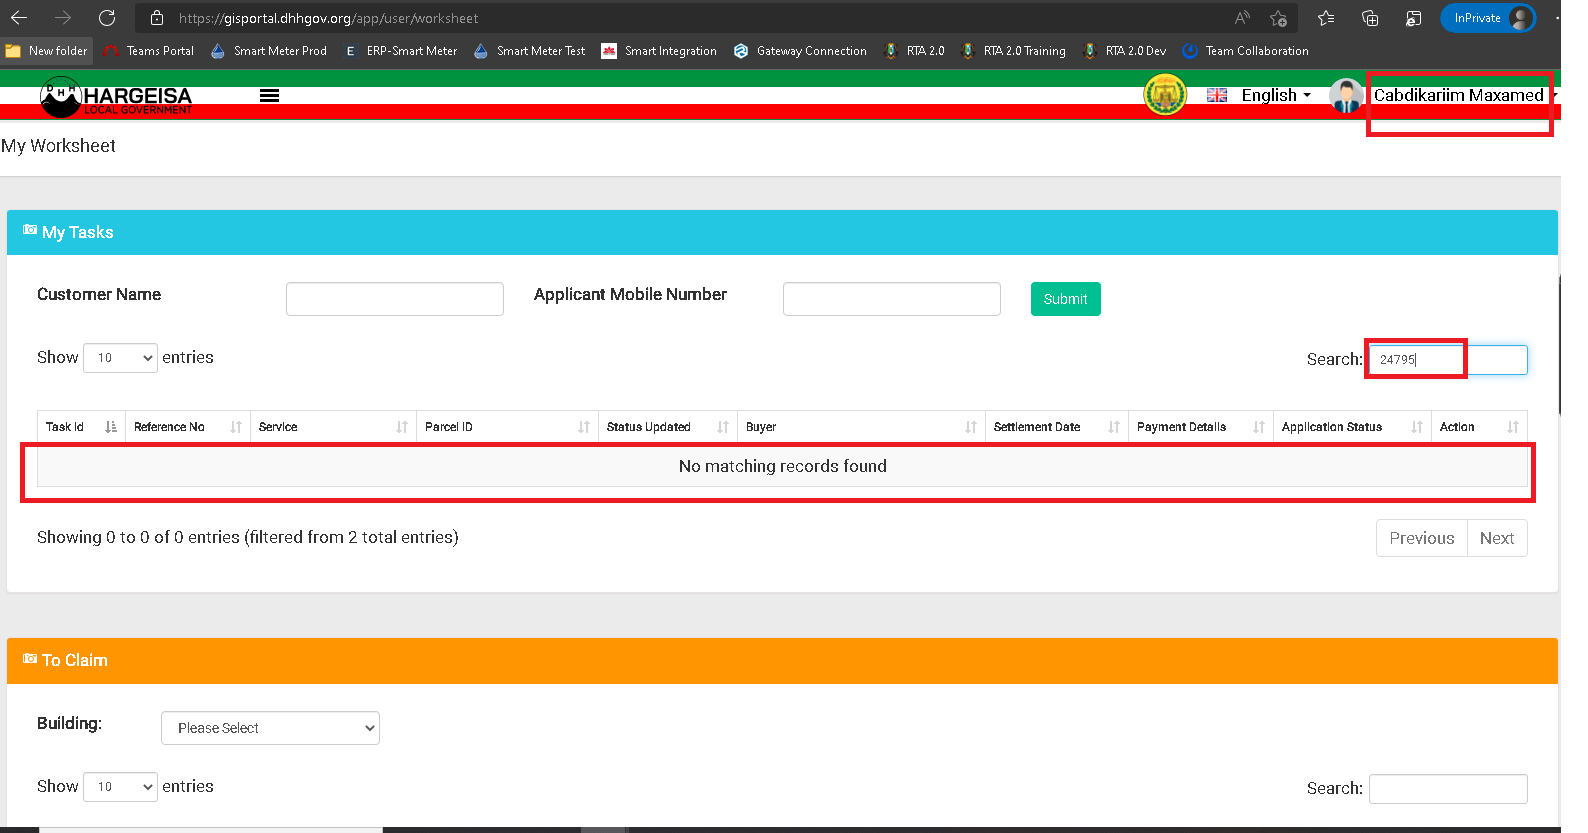Open Smart Integration bookmark
This screenshot has width=1588, height=833.
click(x=659, y=51)
